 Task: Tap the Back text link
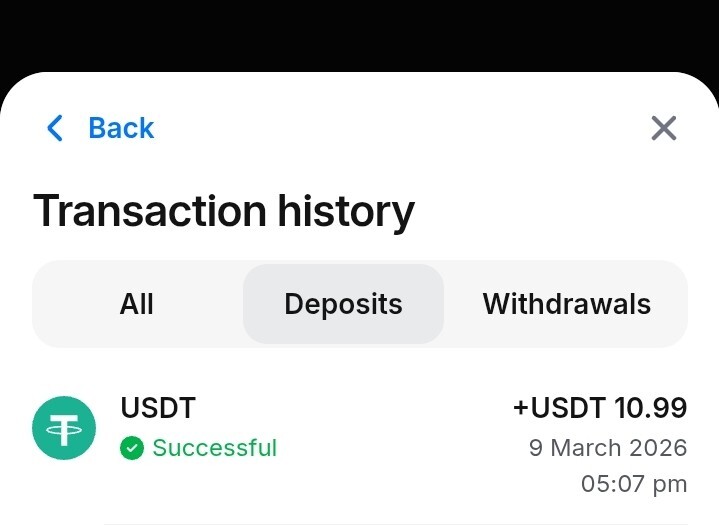121,128
